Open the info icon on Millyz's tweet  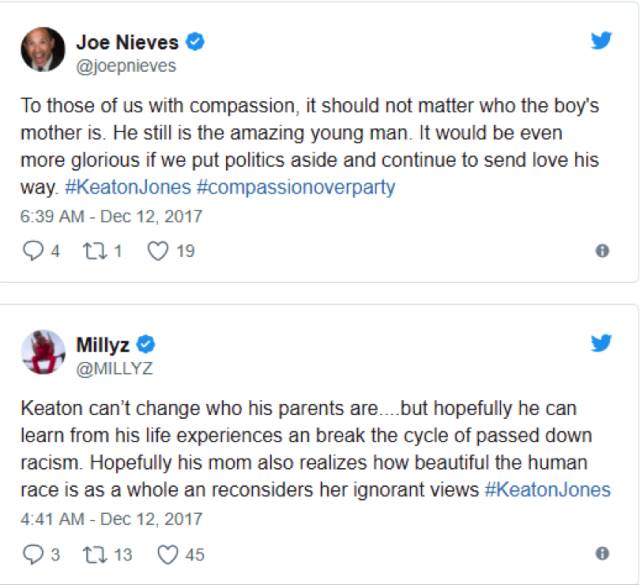602,554
